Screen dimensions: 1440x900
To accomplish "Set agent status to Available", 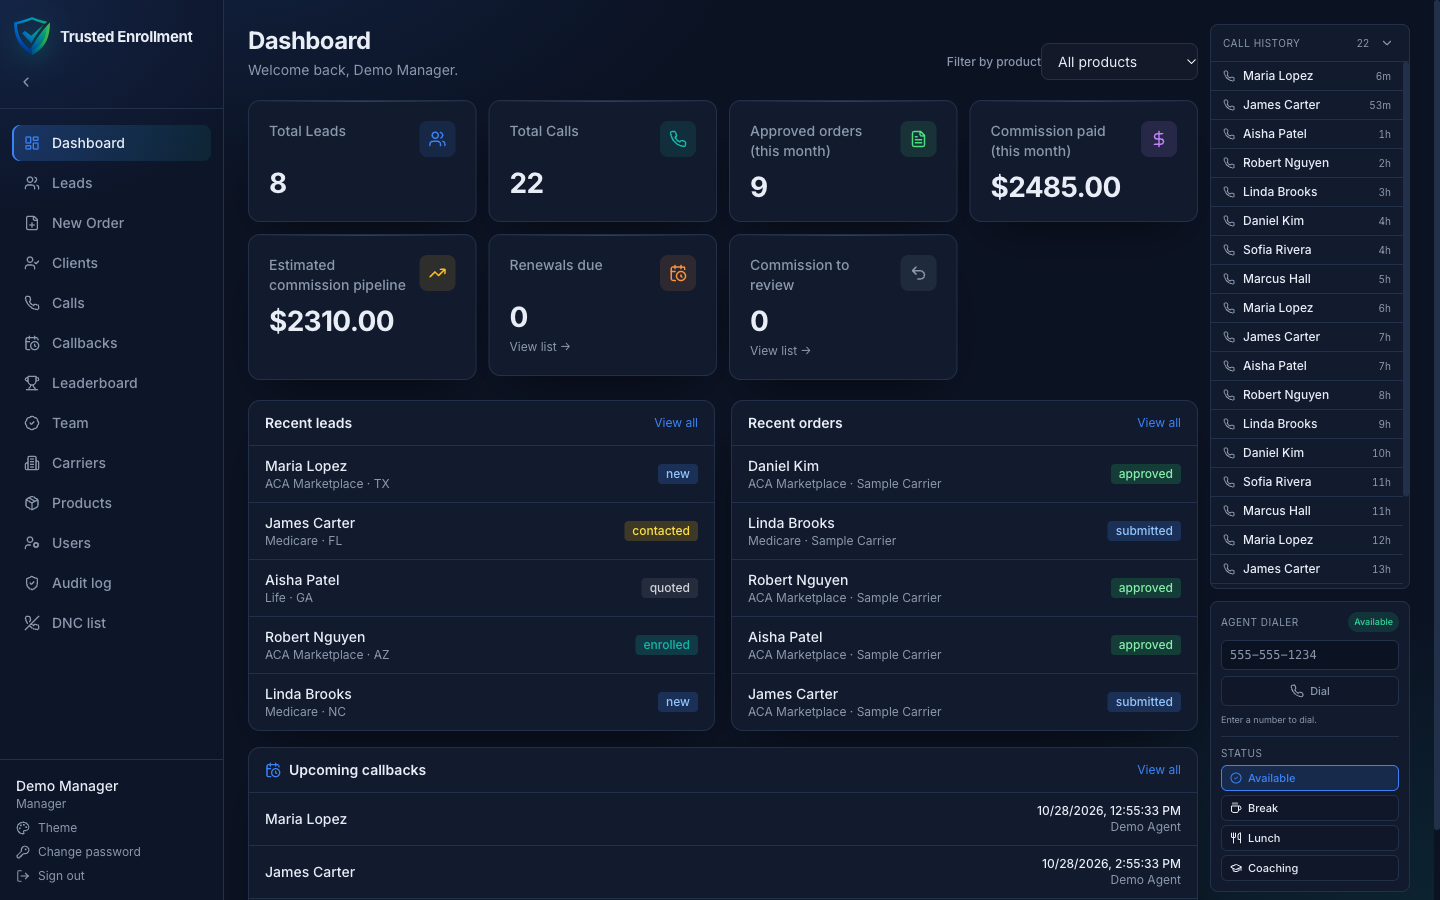I will tap(1309, 778).
